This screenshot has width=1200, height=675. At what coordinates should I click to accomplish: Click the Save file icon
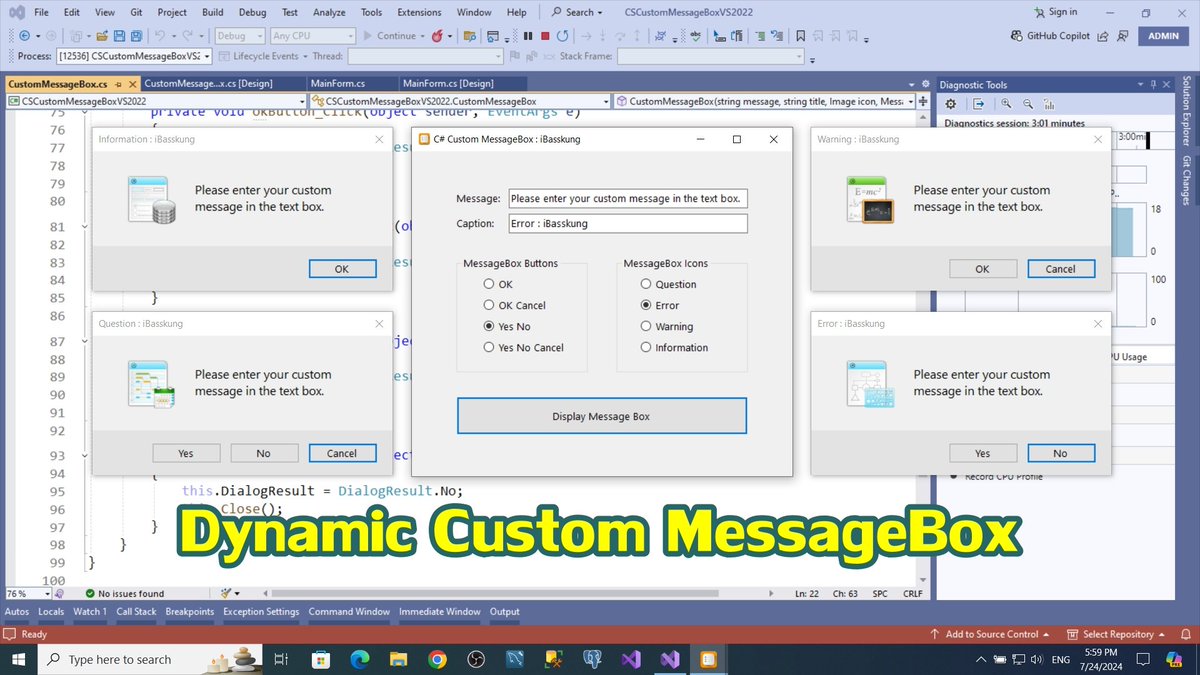pos(119,36)
